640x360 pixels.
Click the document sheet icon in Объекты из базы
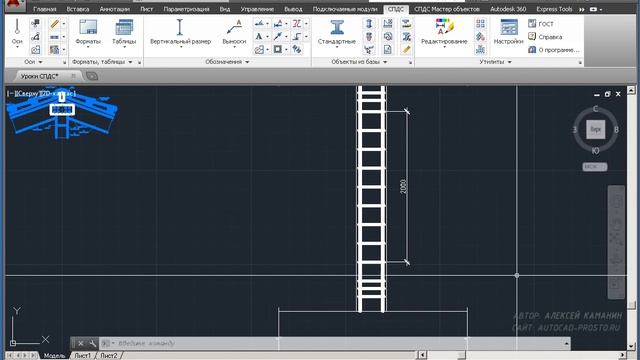tap(388, 49)
